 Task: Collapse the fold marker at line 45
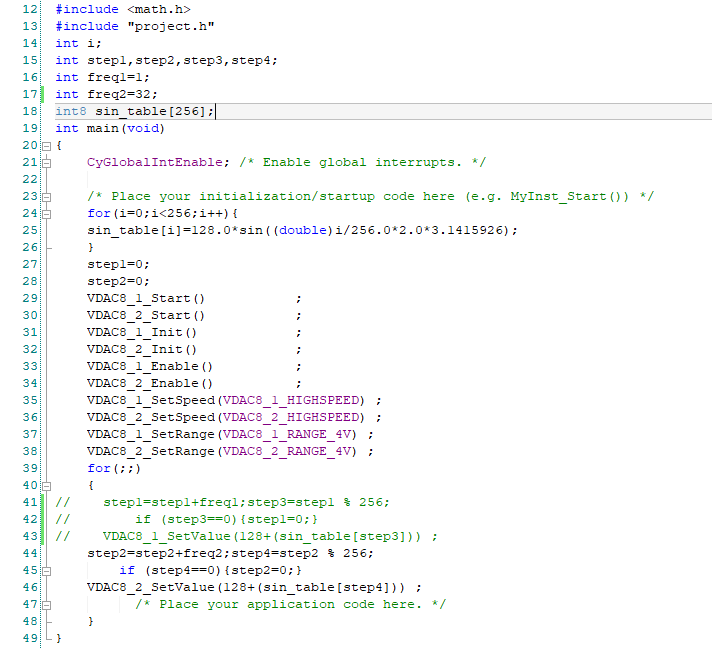coord(46,571)
